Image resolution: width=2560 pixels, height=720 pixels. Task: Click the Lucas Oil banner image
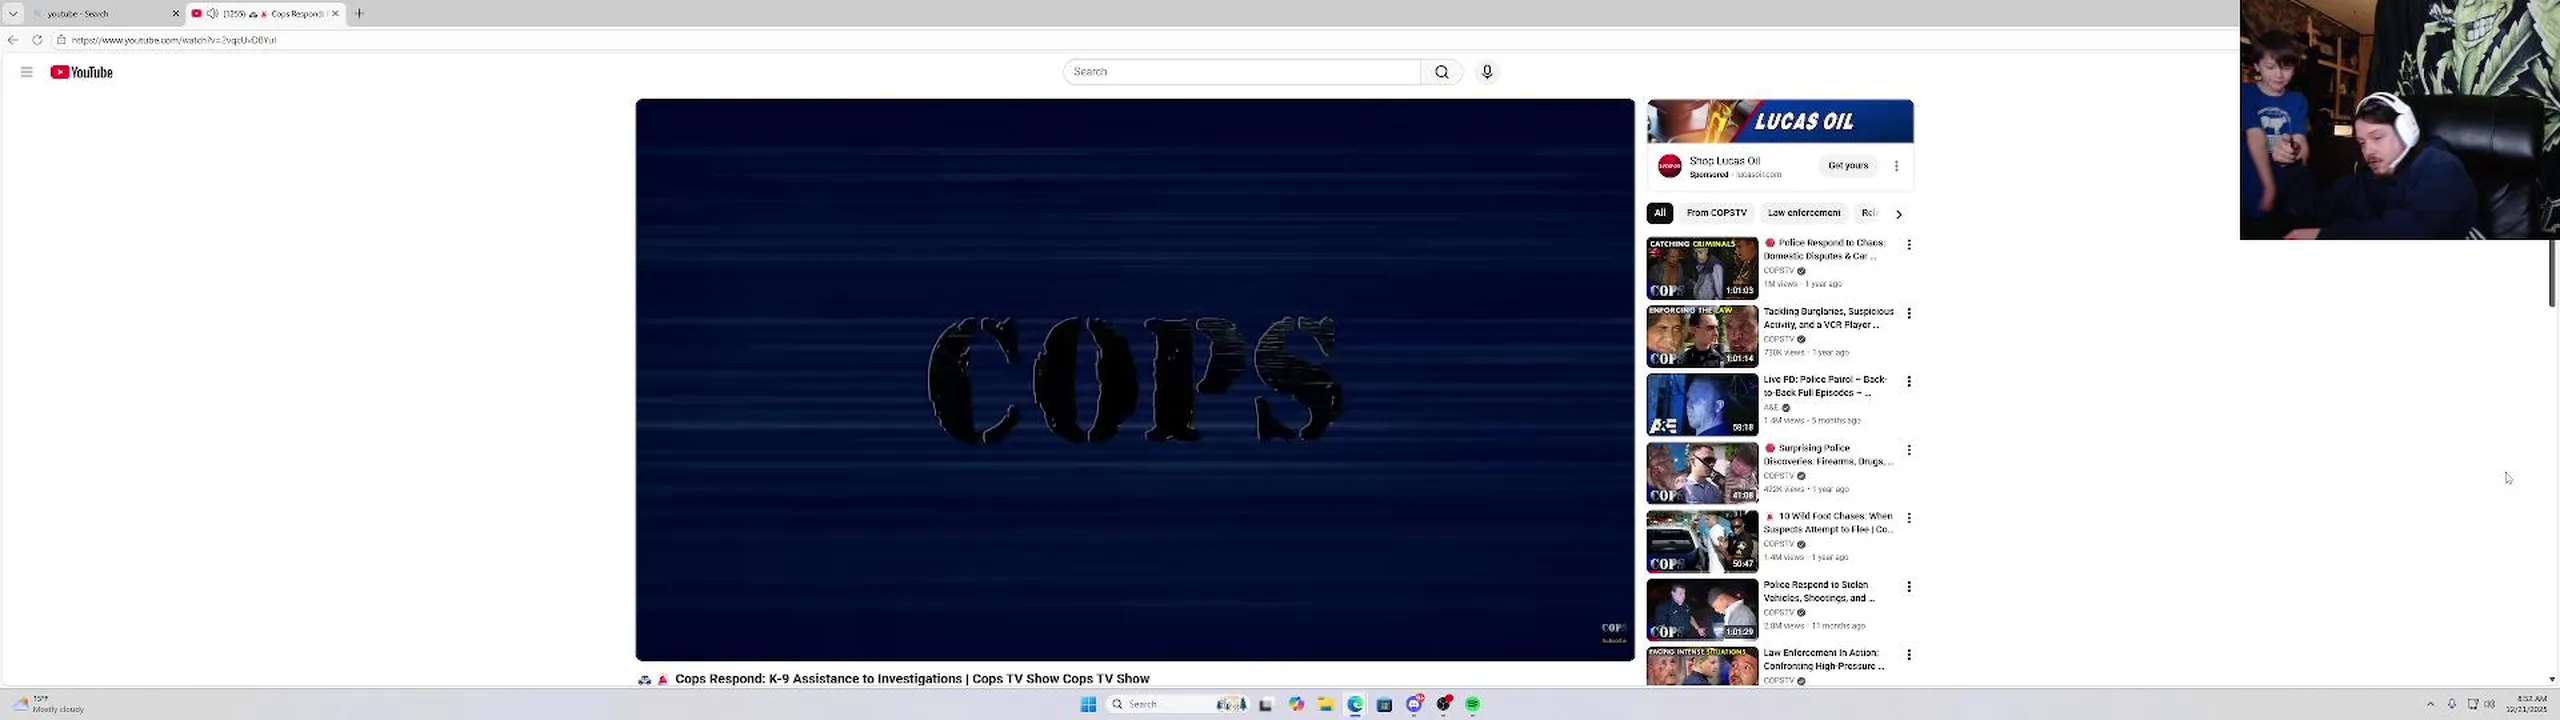point(1780,122)
